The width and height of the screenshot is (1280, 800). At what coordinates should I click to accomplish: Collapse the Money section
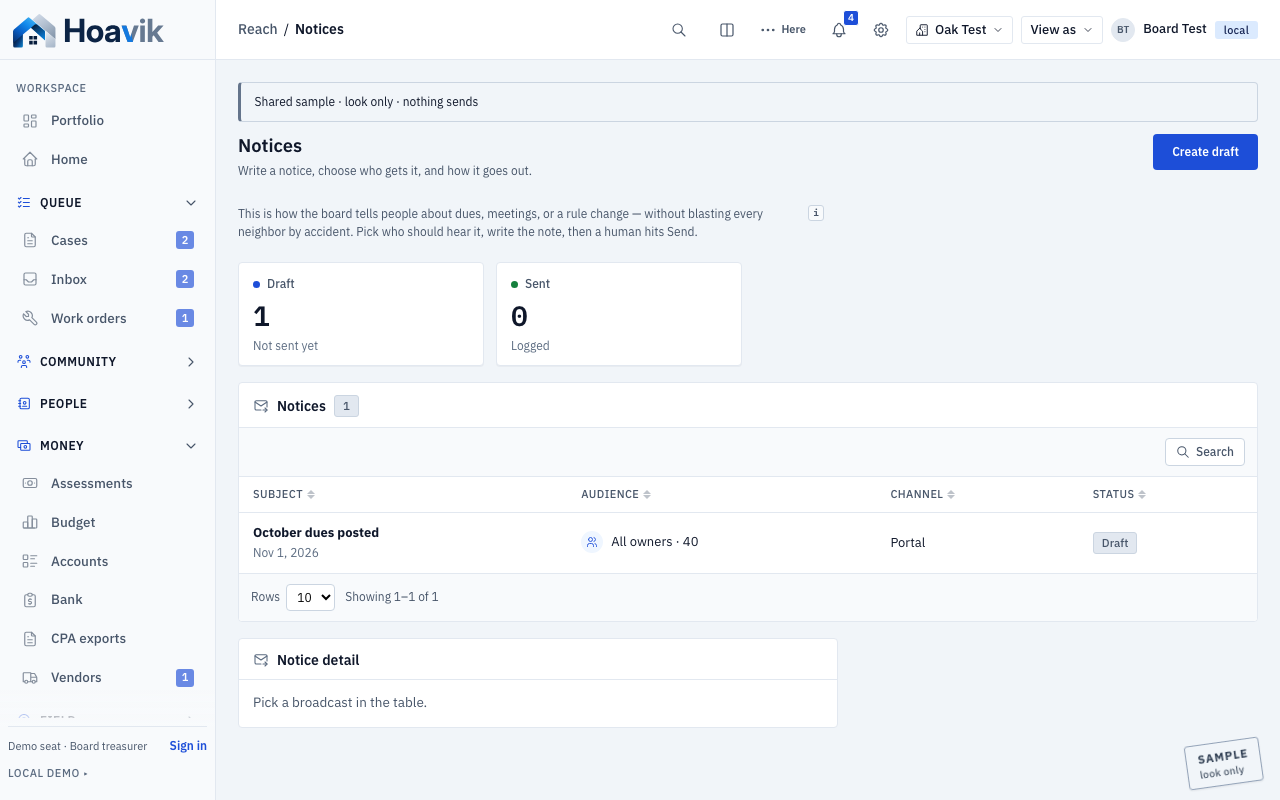pos(191,446)
